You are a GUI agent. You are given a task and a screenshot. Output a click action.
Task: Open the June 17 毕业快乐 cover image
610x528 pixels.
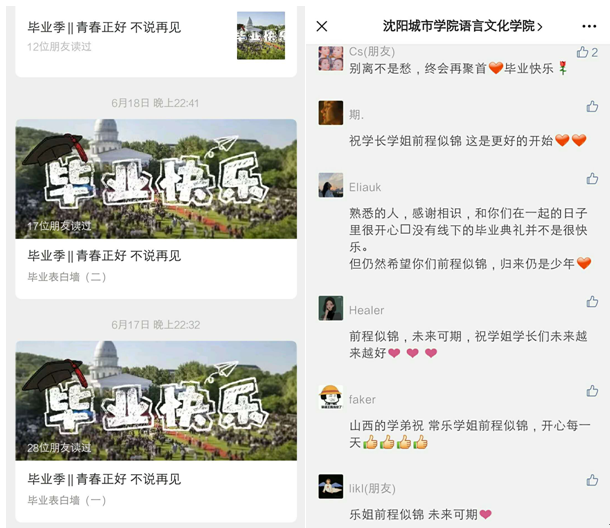click(x=156, y=401)
